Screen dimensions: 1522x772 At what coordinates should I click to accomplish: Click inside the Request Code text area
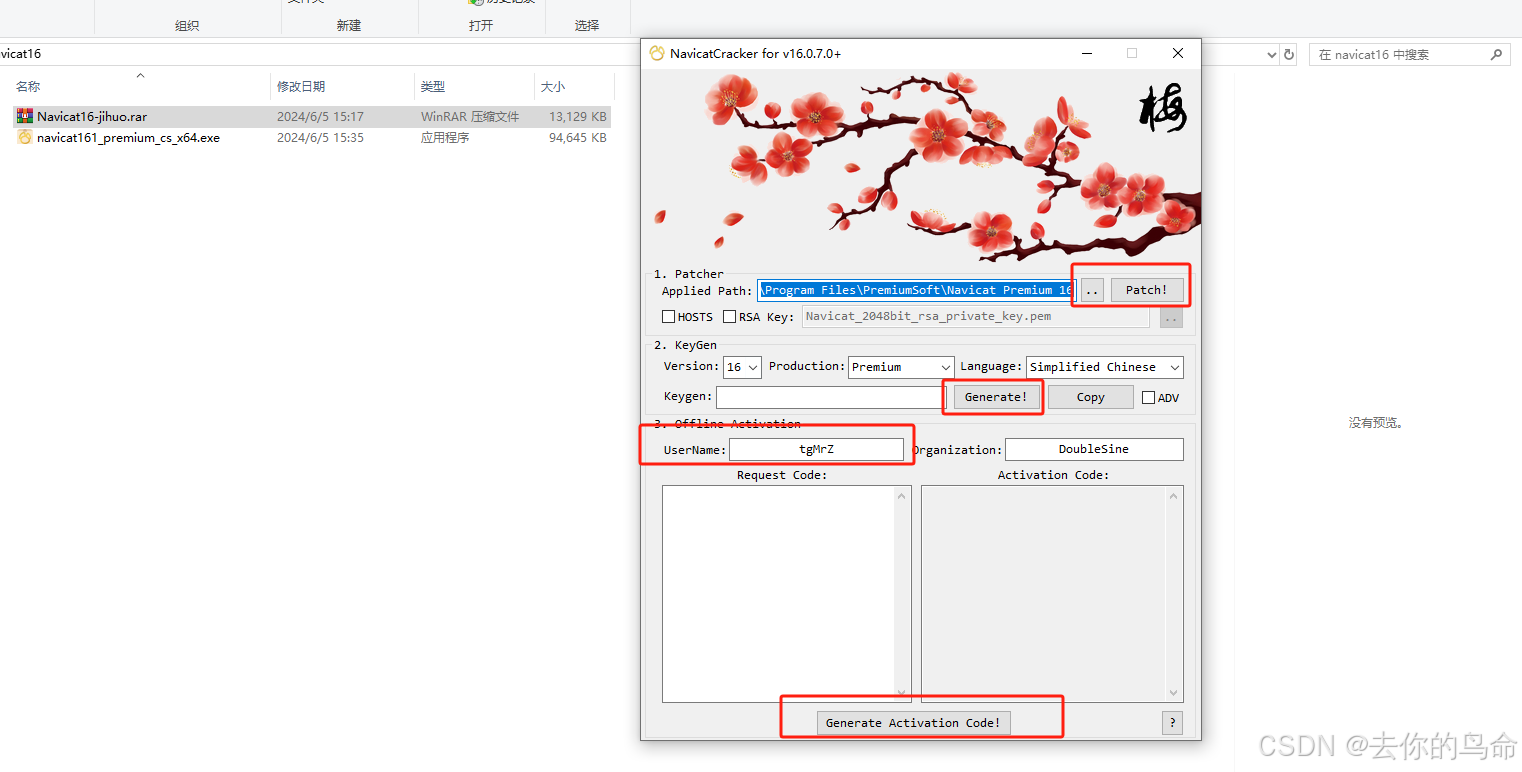click(x=779, y=594)
